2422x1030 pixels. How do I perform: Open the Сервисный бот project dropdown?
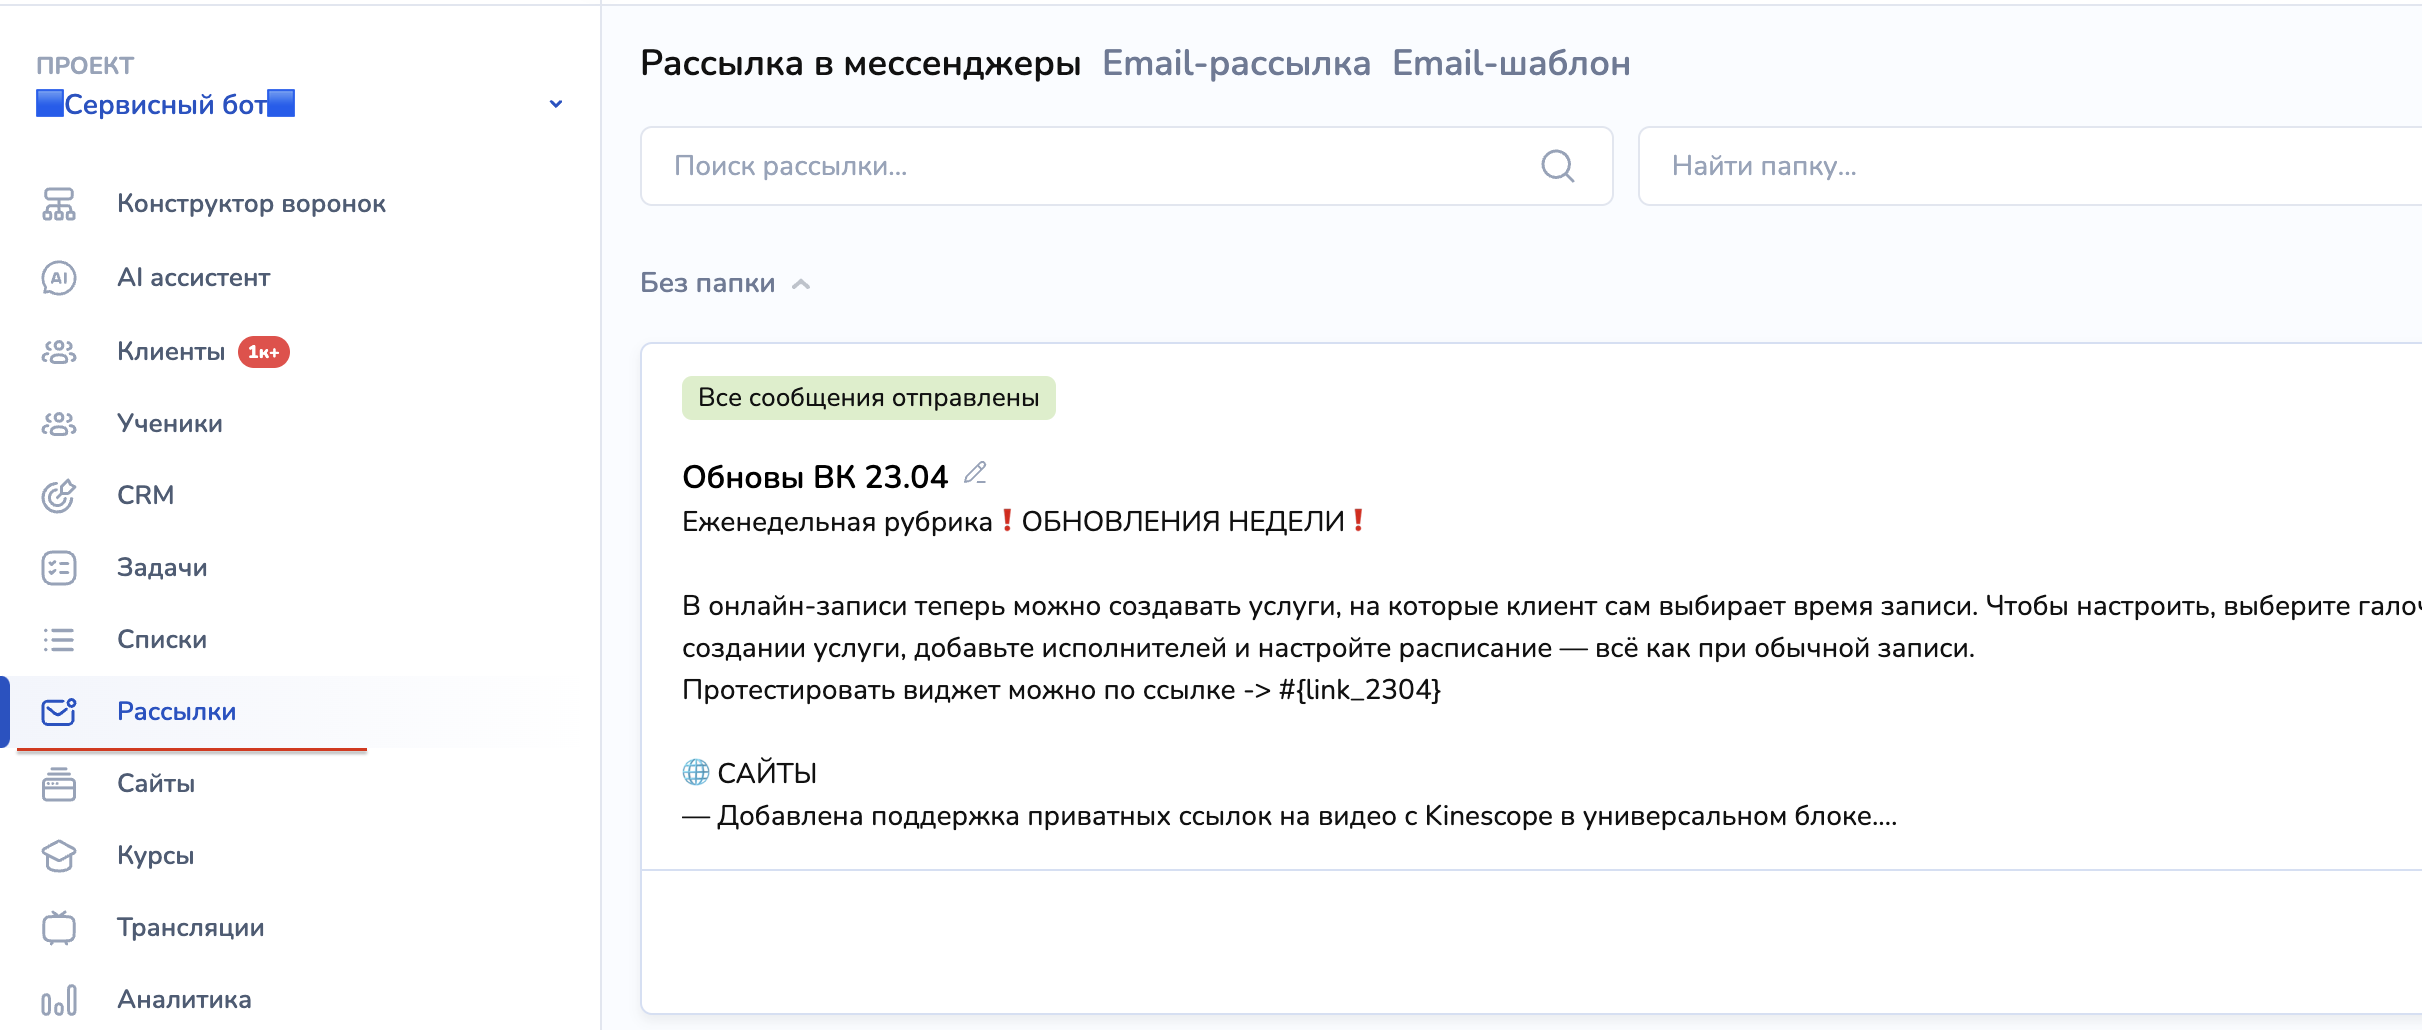[x=166, y=104]
